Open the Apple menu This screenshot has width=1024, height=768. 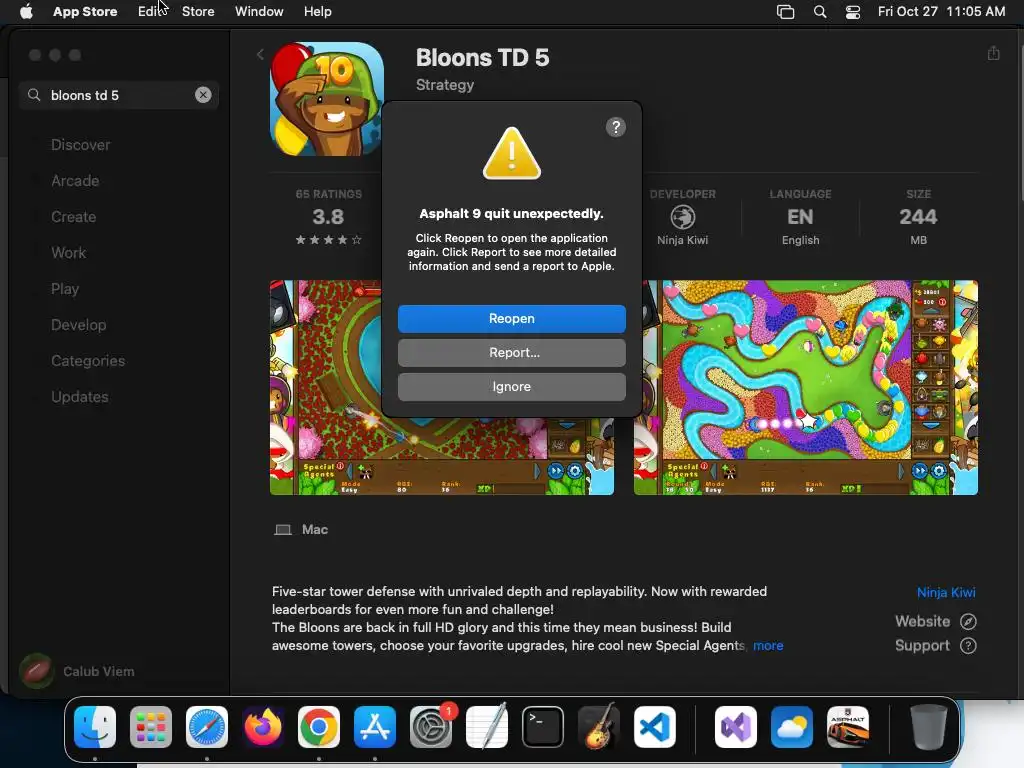(26, 11)
